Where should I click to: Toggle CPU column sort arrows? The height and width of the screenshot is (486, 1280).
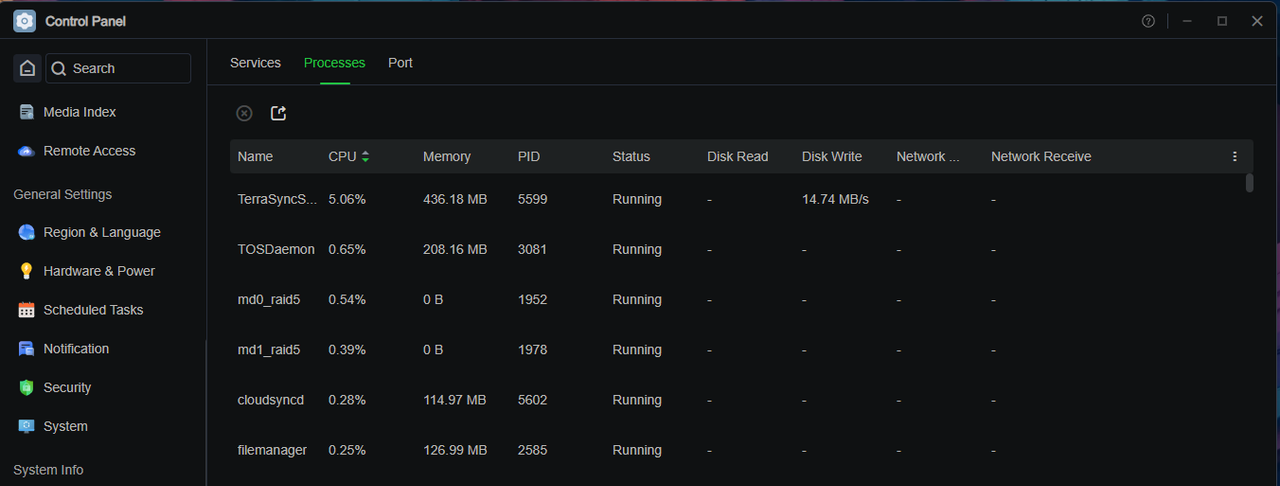coord(365,157)
